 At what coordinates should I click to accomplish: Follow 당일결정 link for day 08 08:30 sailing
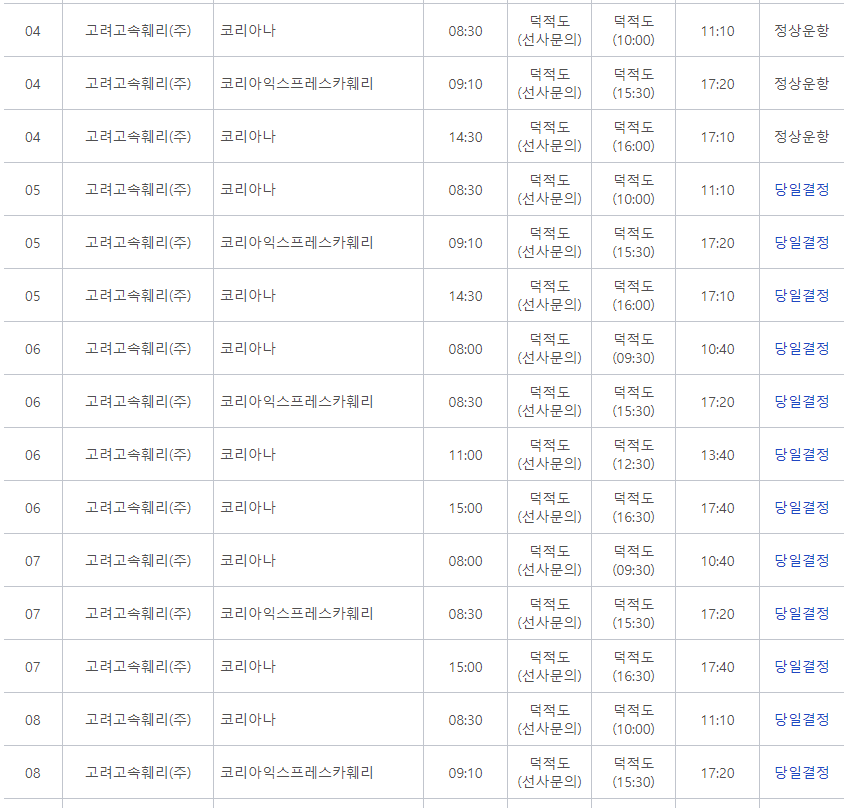pyautogui.click(x=801, y=720)
